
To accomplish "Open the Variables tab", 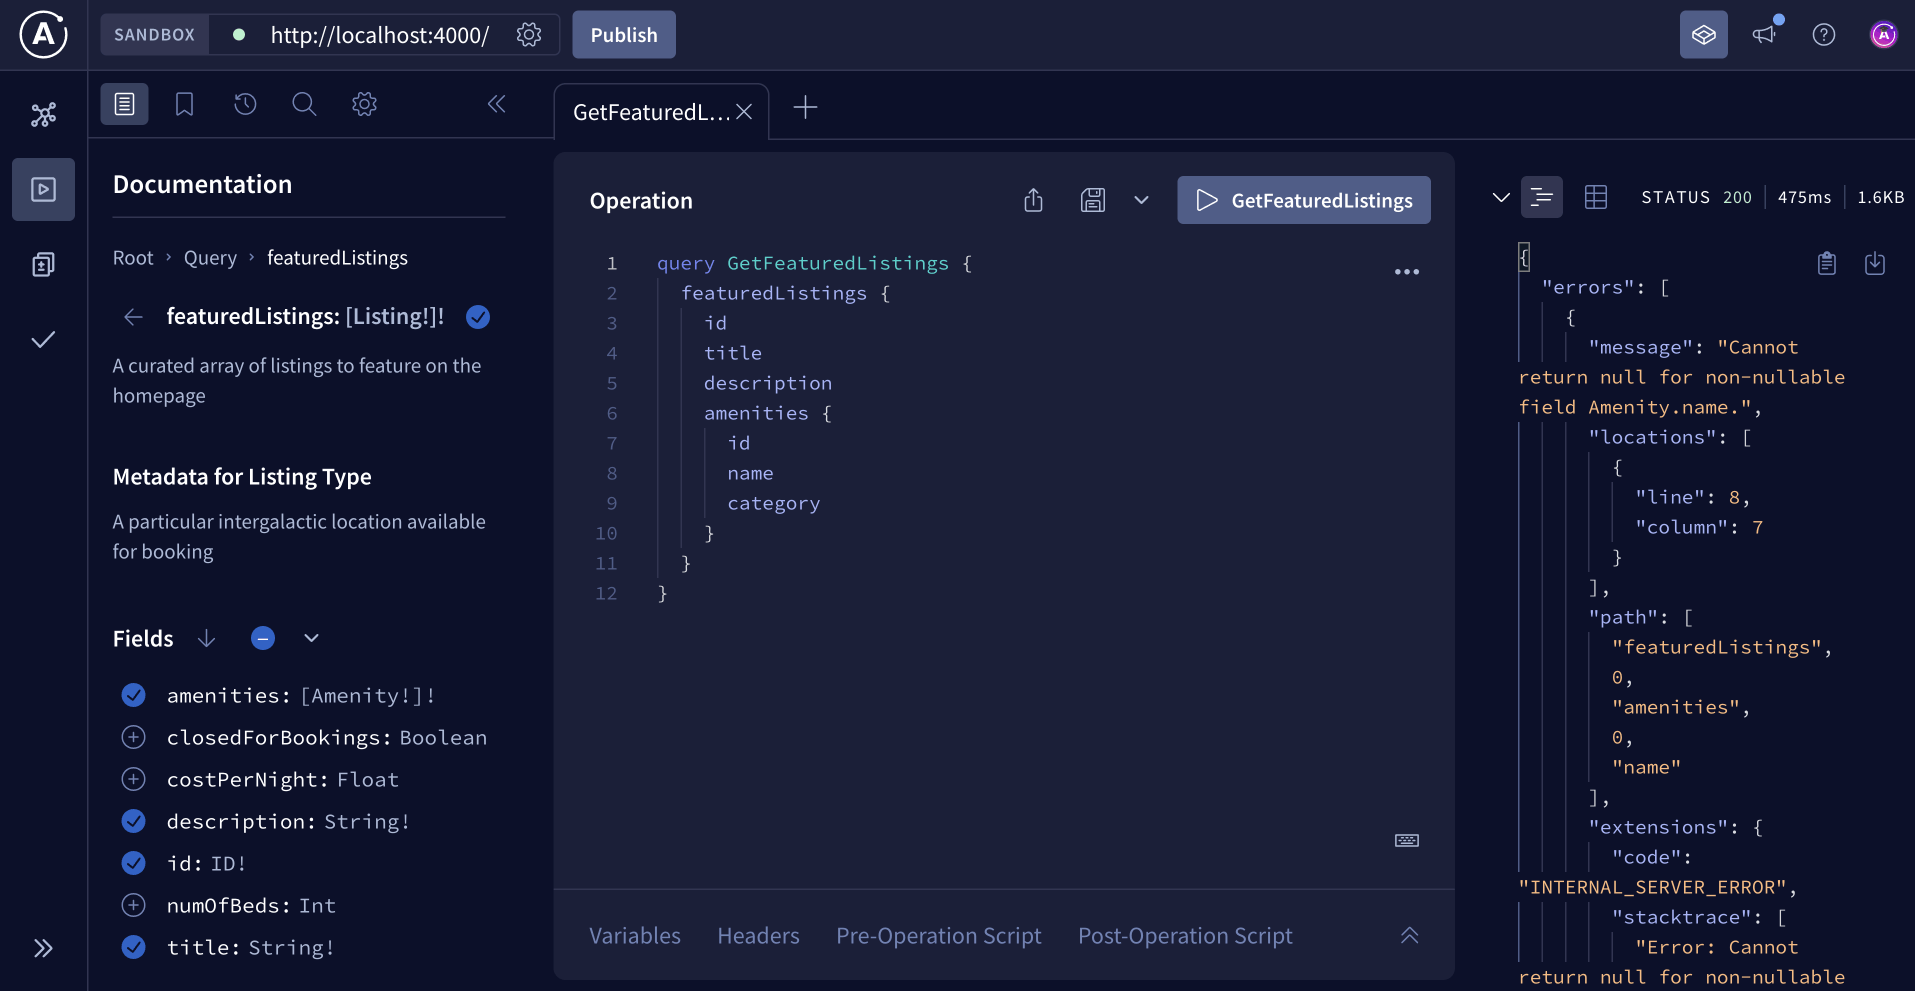I will tap(634, 936).
